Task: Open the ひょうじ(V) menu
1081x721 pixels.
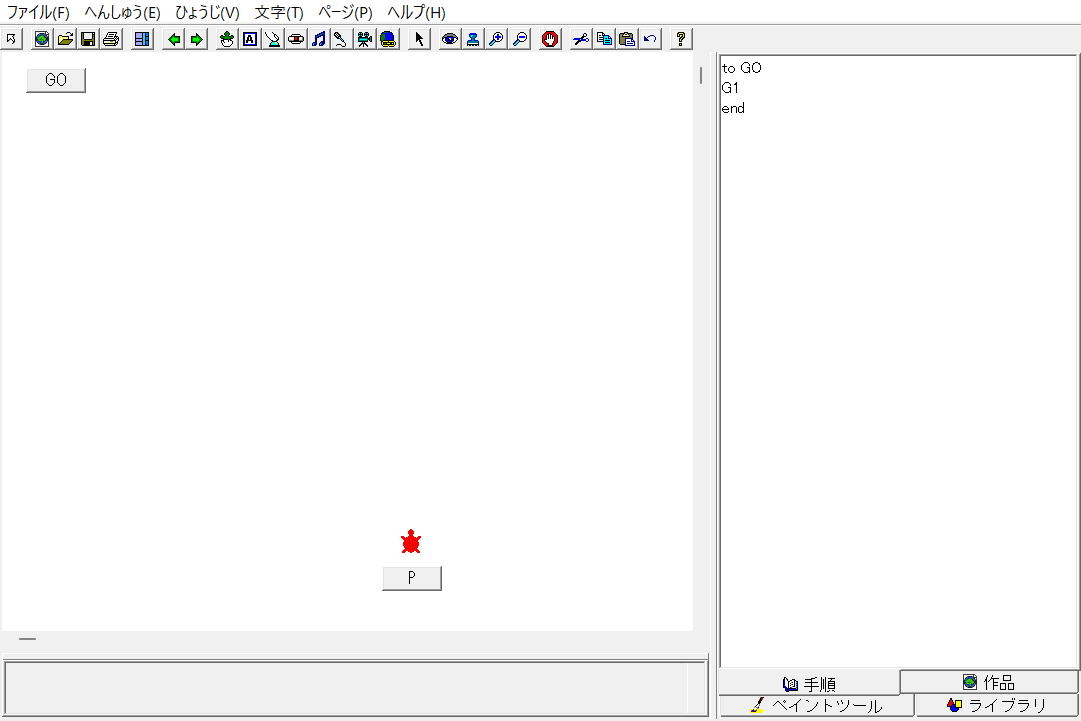Action: point(207,12)
